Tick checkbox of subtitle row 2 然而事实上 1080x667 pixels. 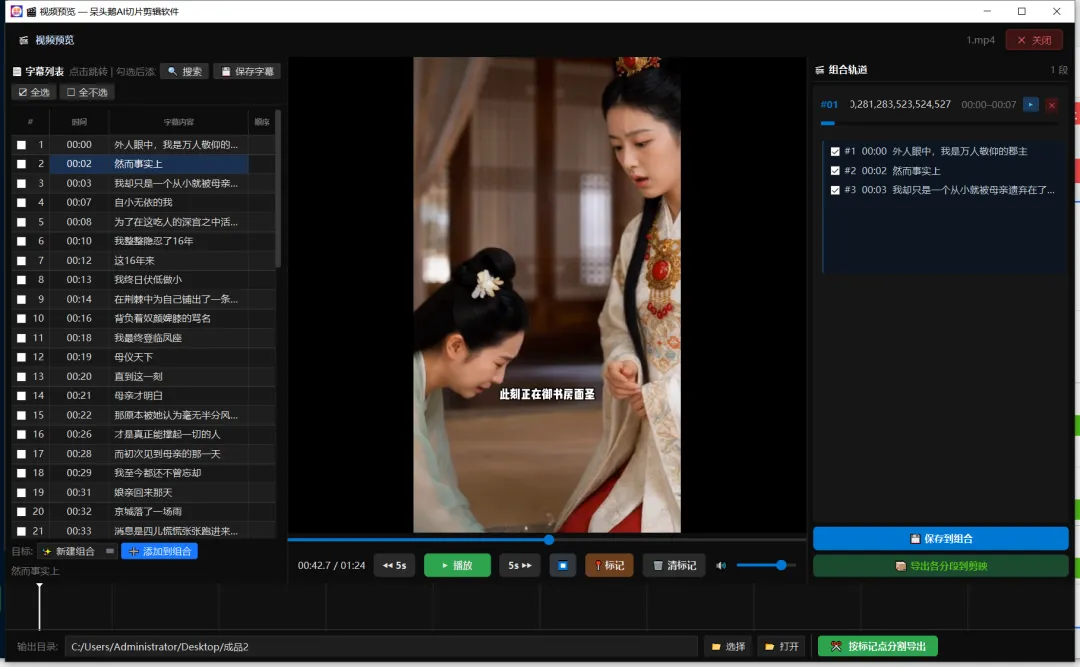coord(21,164)
